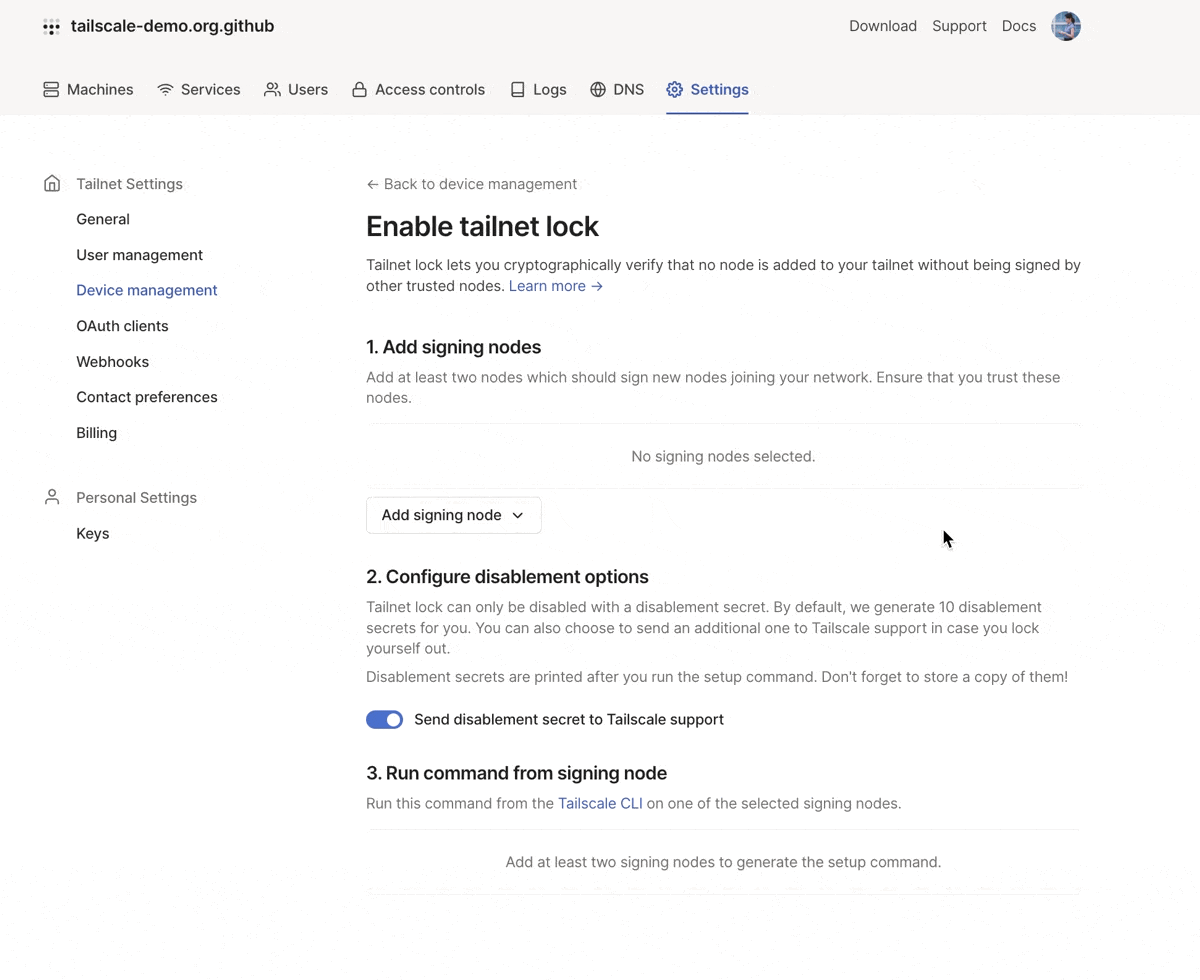Select the DNS tab

tap(617, 90)
